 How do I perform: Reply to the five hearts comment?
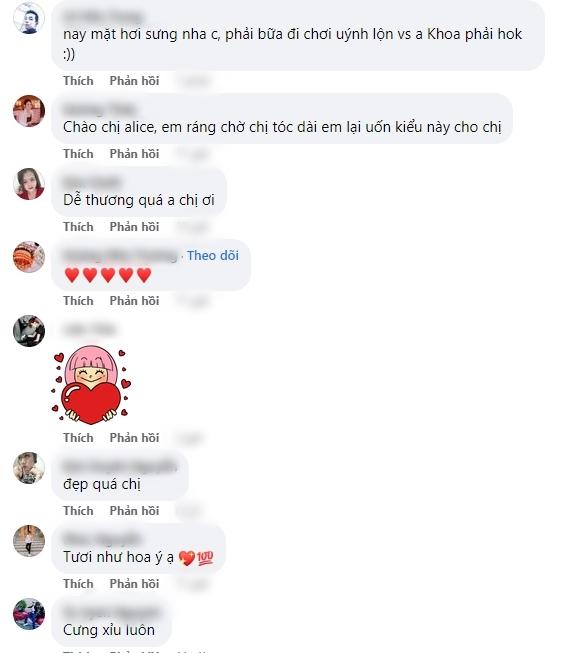[x=134, y=301]
